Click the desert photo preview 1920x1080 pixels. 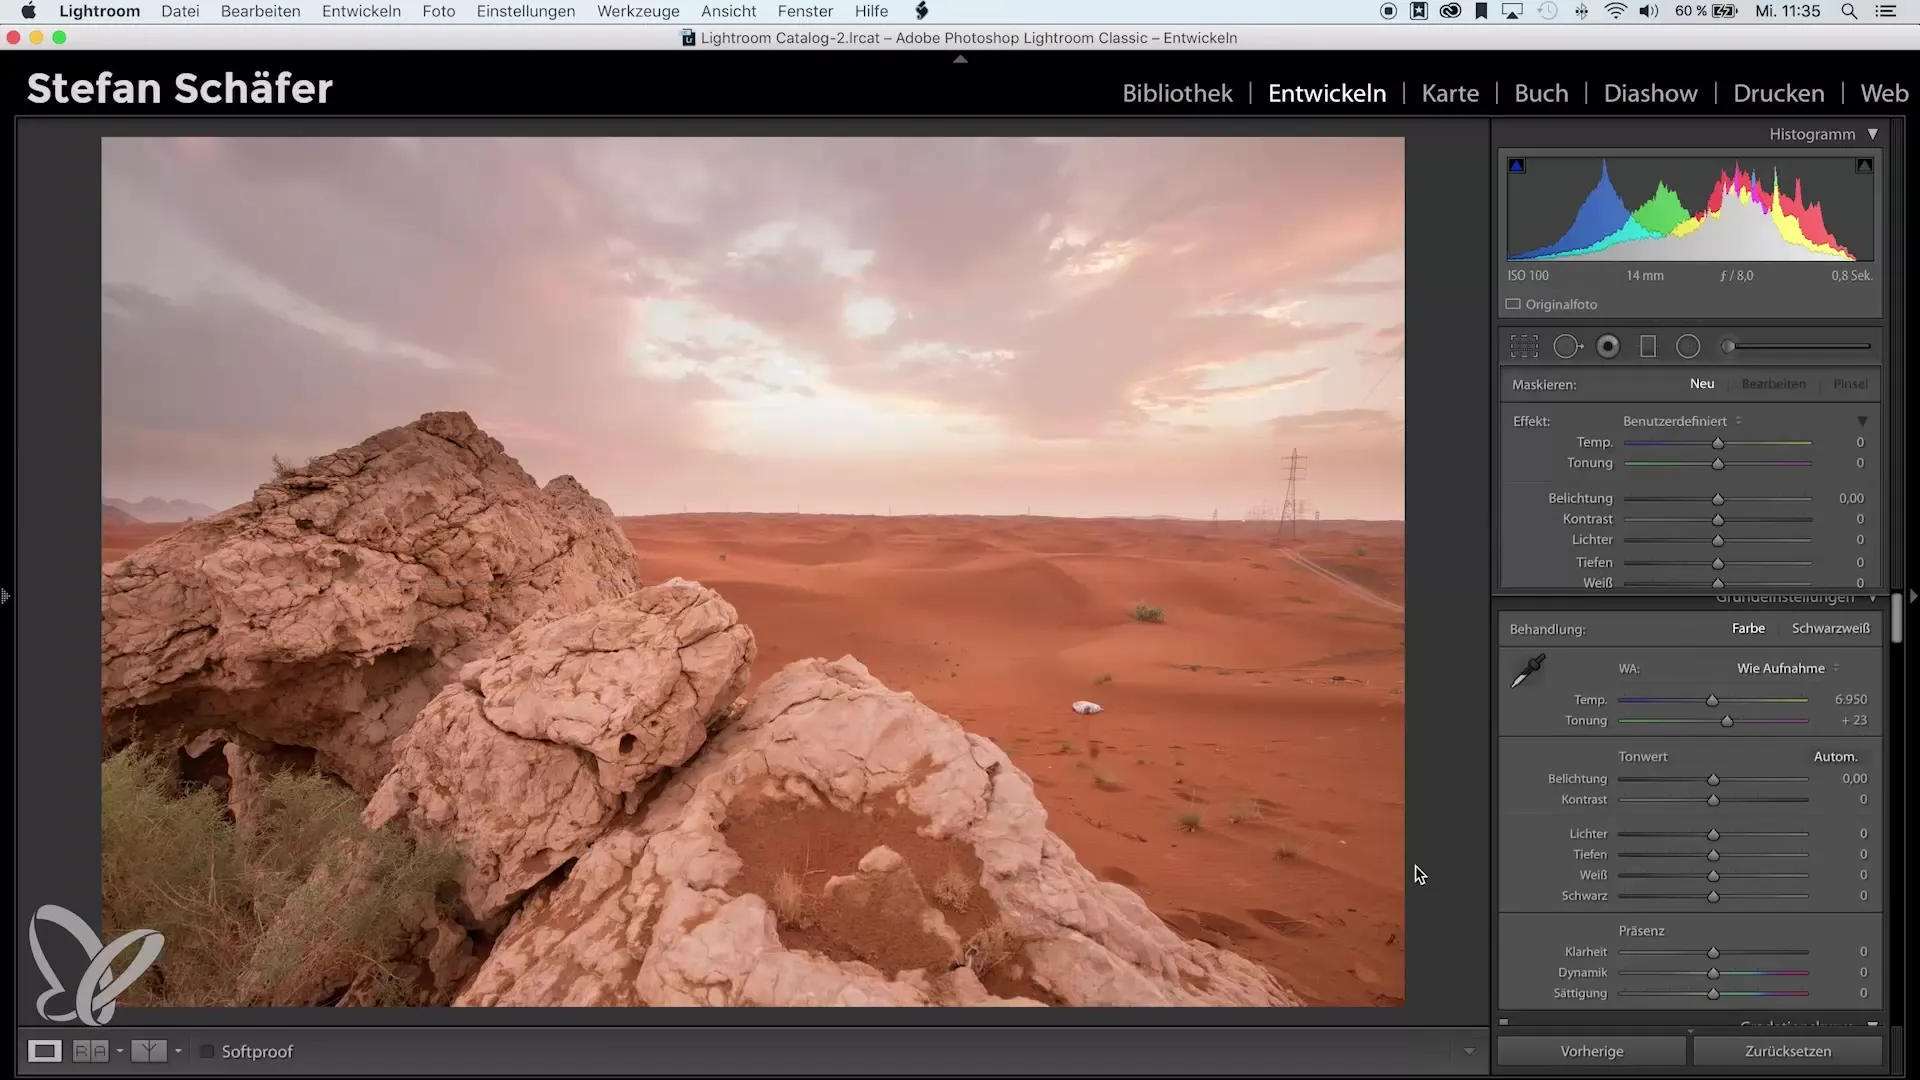(x=752, y=571)
